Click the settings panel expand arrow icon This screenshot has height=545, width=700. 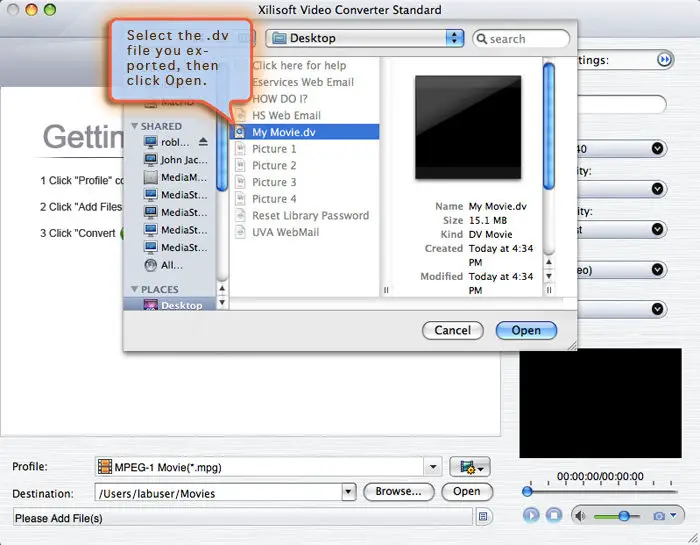tap(664, 59)
